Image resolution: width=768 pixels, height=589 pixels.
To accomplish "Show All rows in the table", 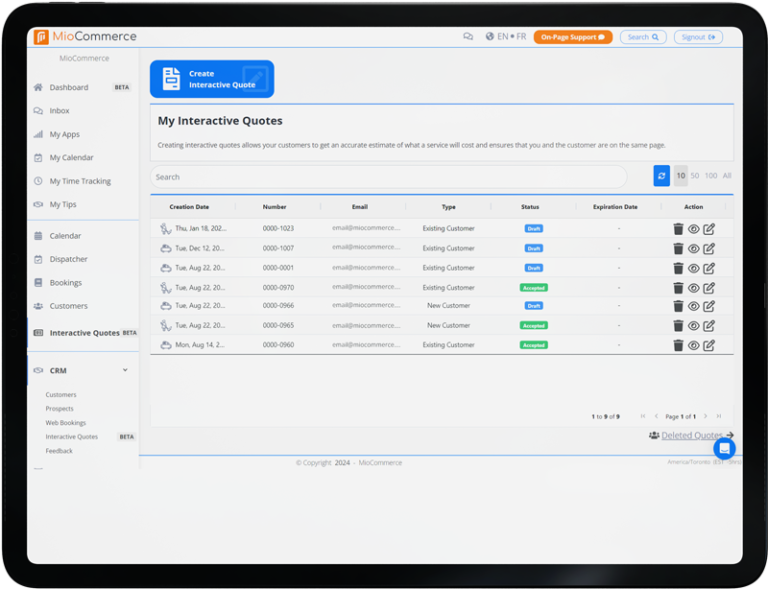I will click(727, 176).
